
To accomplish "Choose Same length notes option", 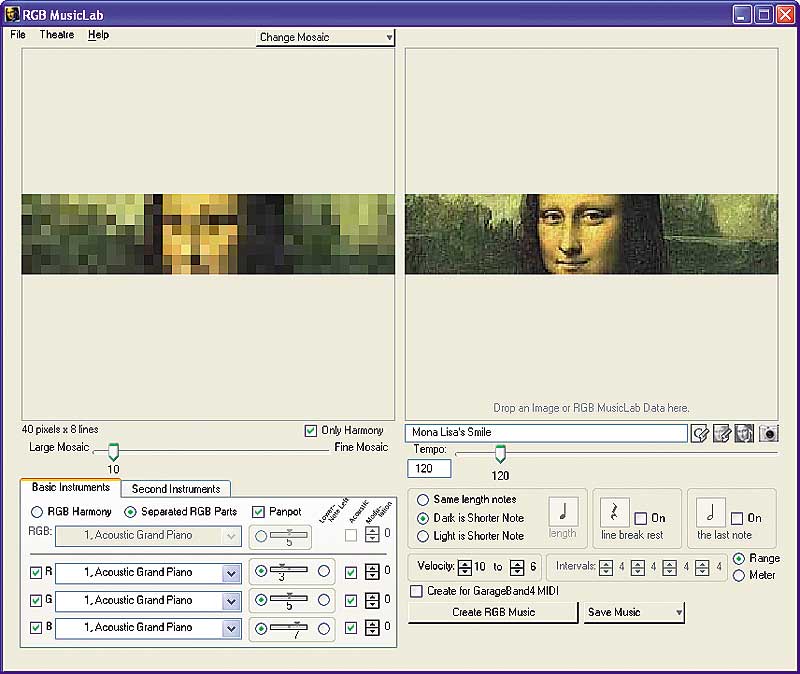I will click(x=422, y=500).
